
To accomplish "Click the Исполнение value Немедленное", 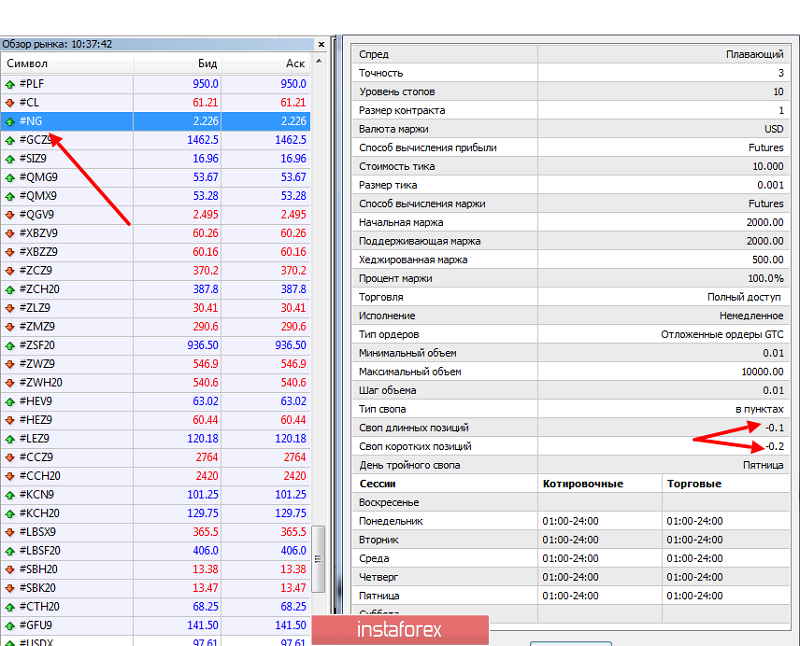I will [x=752, y=316].
